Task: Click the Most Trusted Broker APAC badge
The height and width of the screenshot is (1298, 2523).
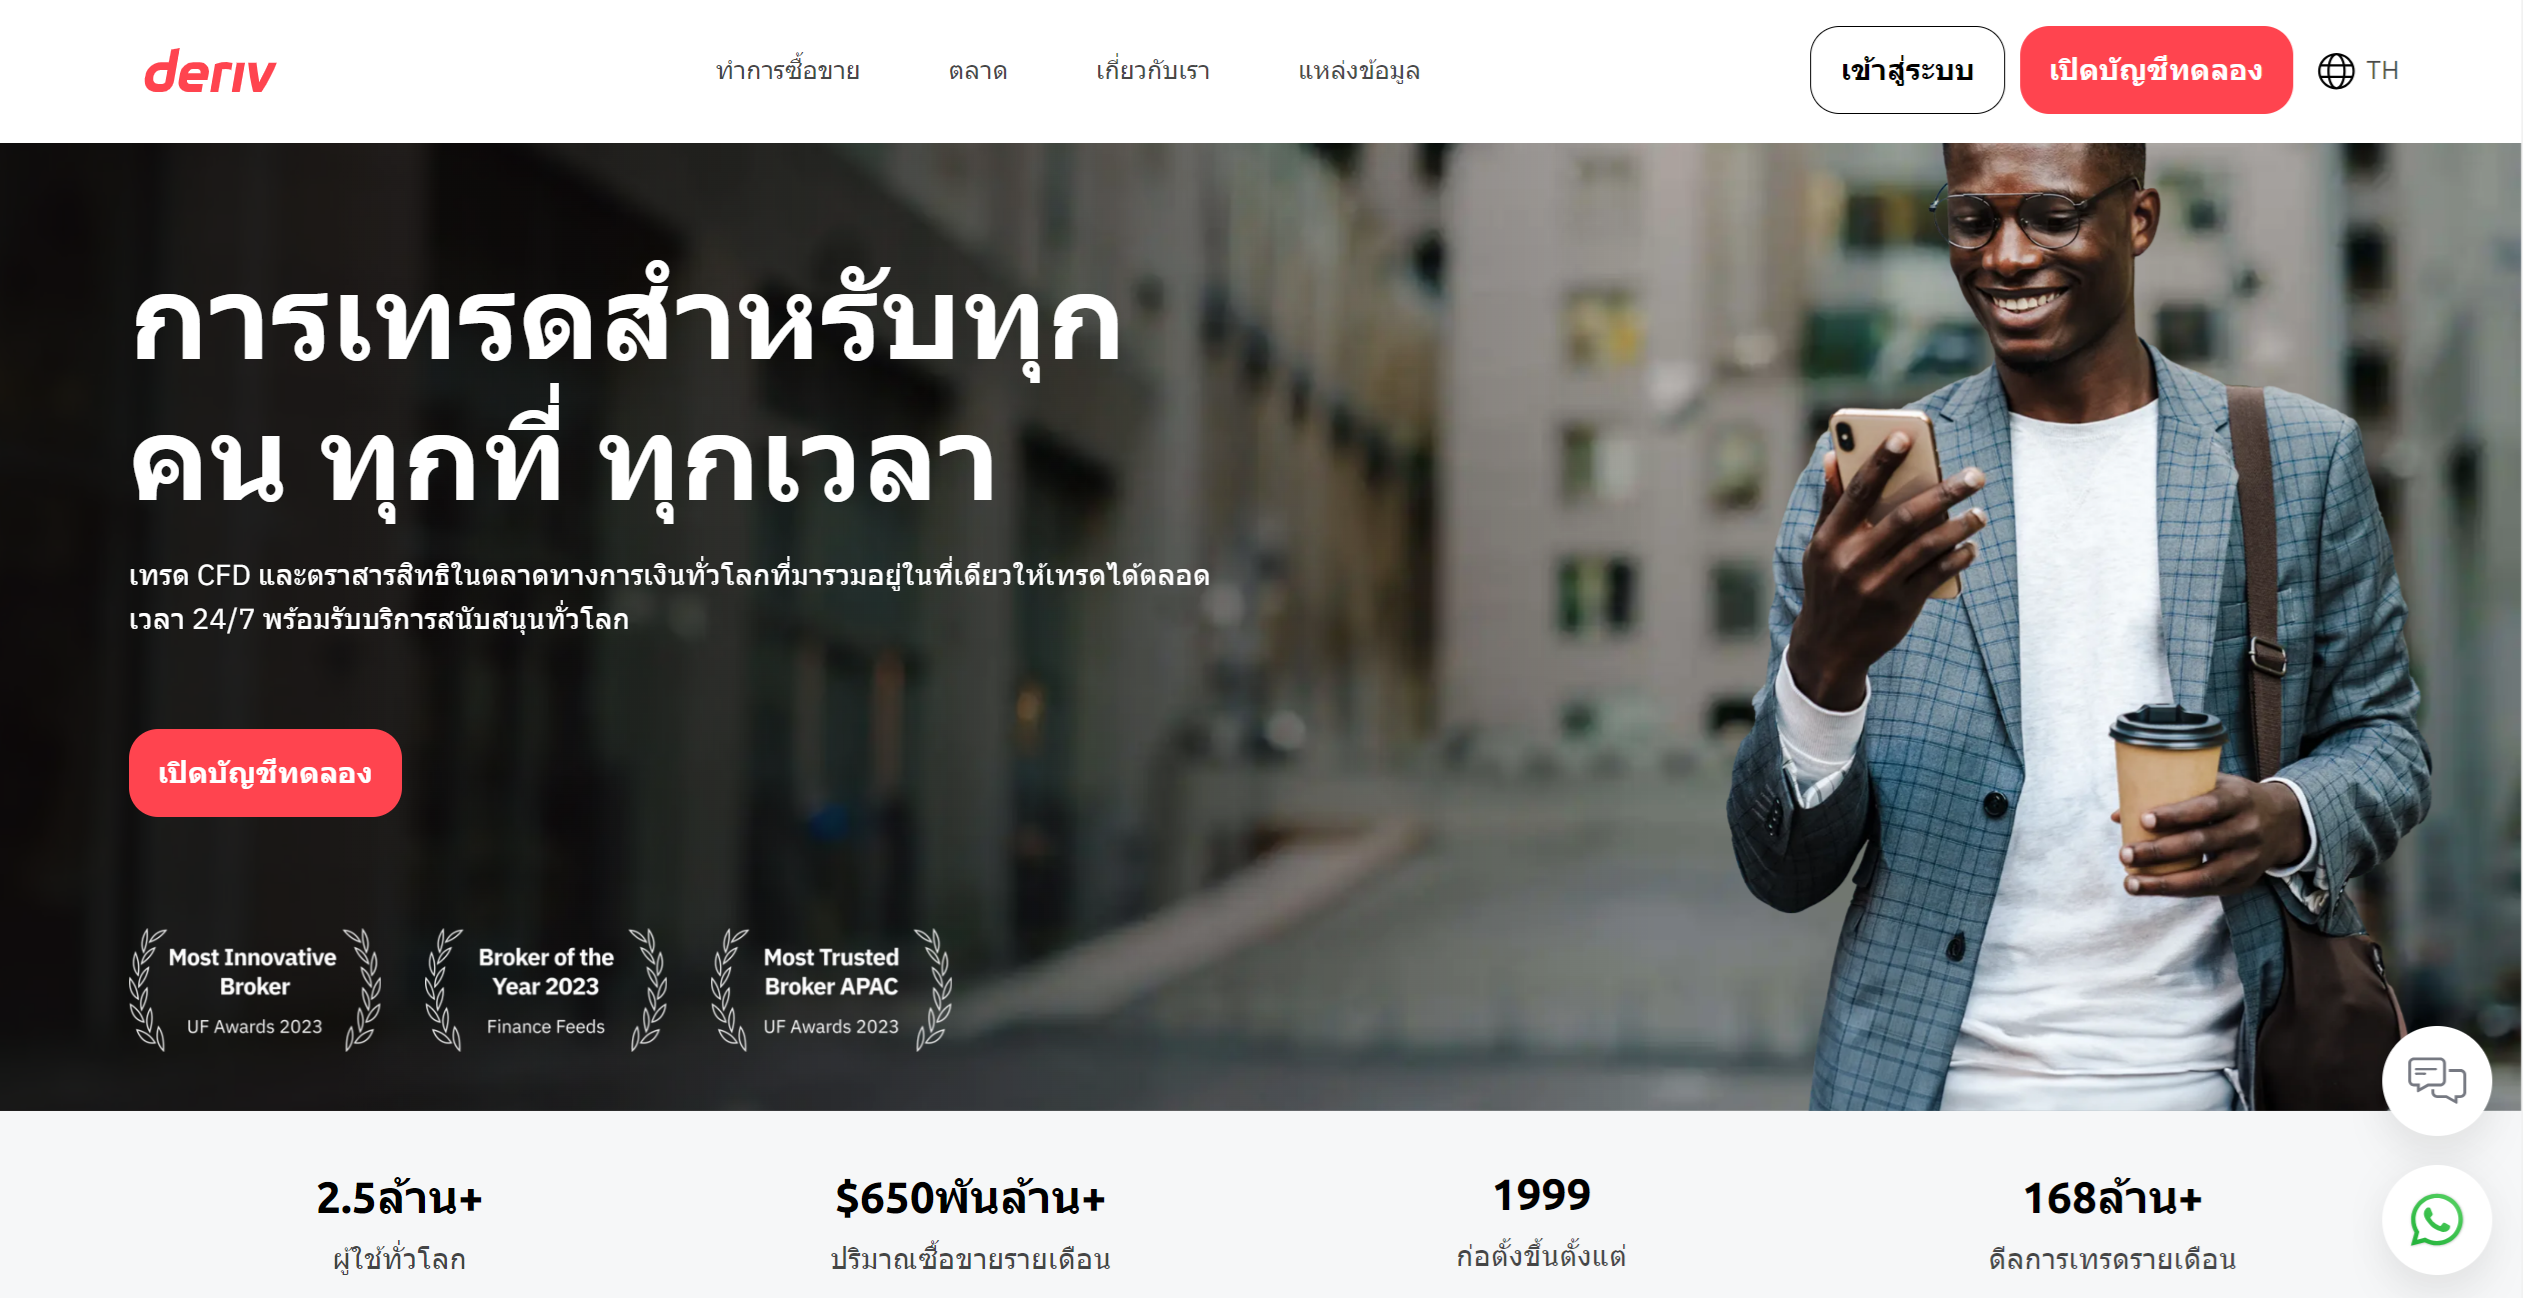Action: point(831,990)
